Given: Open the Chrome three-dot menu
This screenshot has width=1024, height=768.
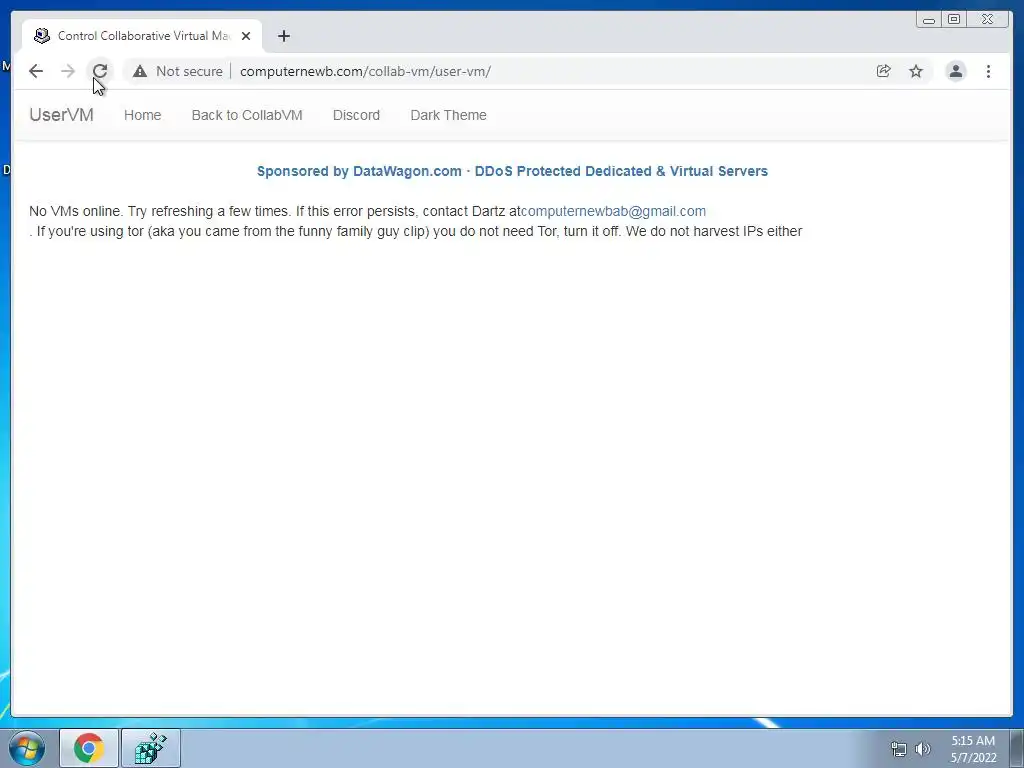Looking at the screenshot, I should pos(988,71).
